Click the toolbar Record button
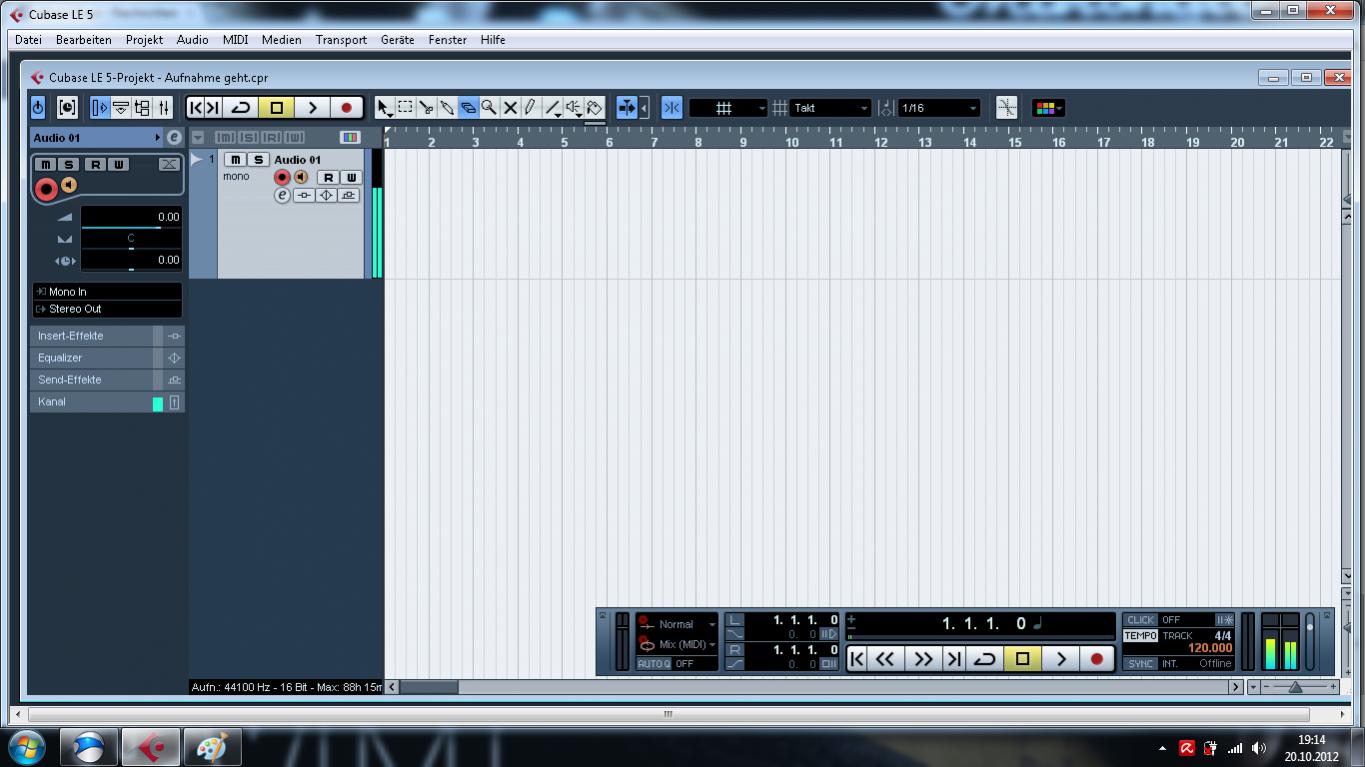This screenshot has width=1365, height=767. pyautogui.click(x=346, y=108)
